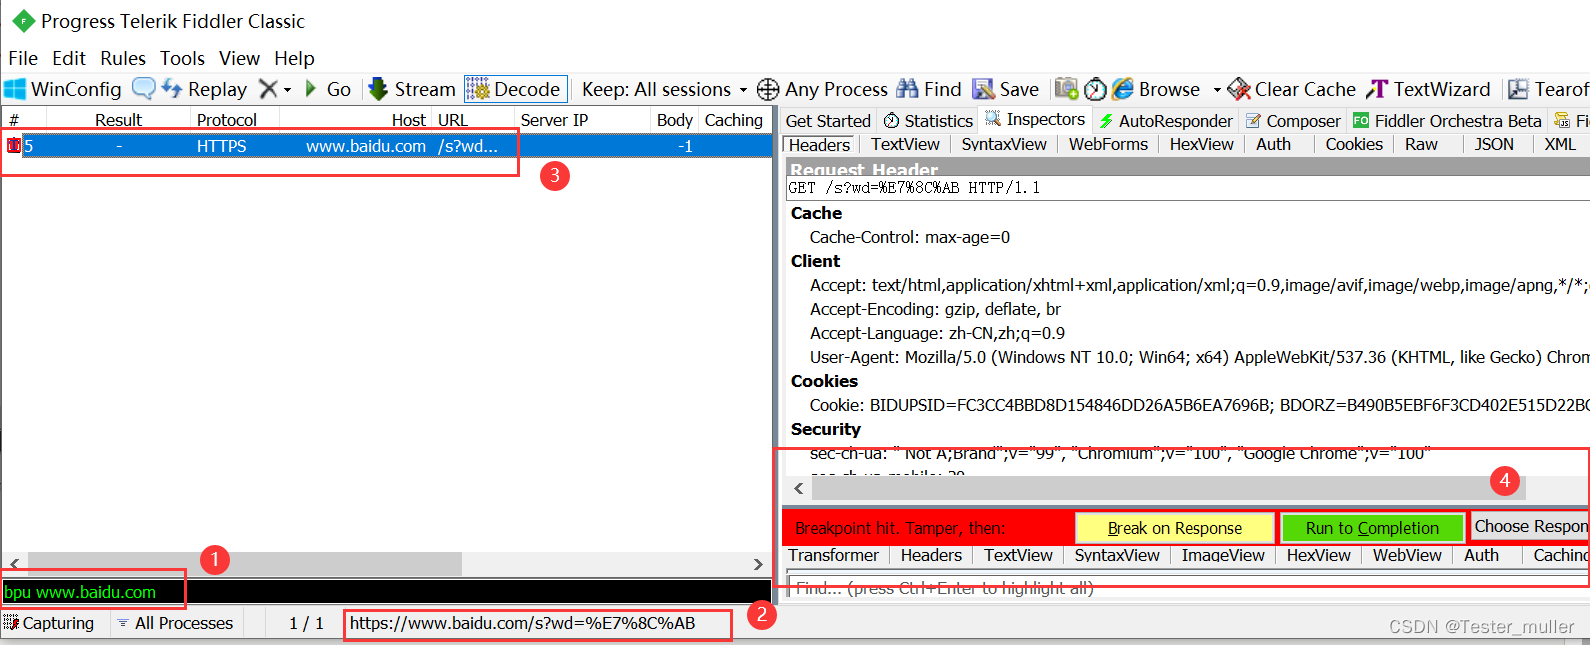Screen dimensions: 1590x645
Task: Select the response WebView tab
Action: (x=1407, y=555)
